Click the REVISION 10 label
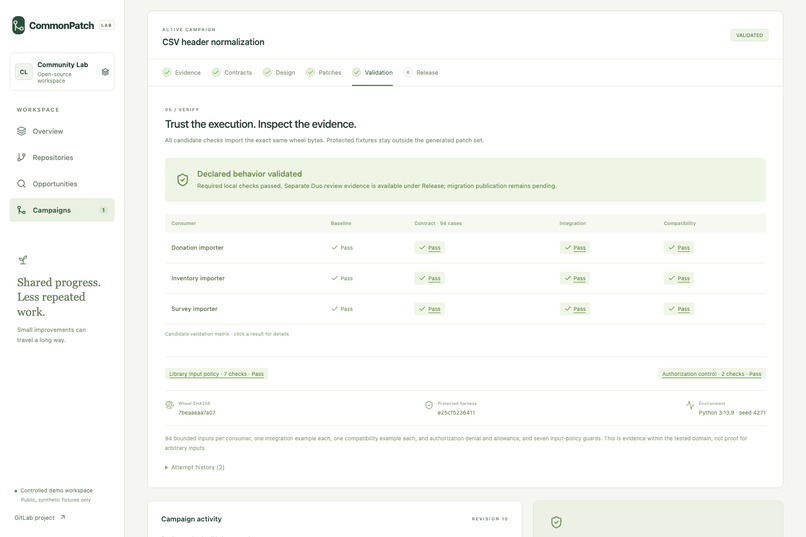 (490, 519)
